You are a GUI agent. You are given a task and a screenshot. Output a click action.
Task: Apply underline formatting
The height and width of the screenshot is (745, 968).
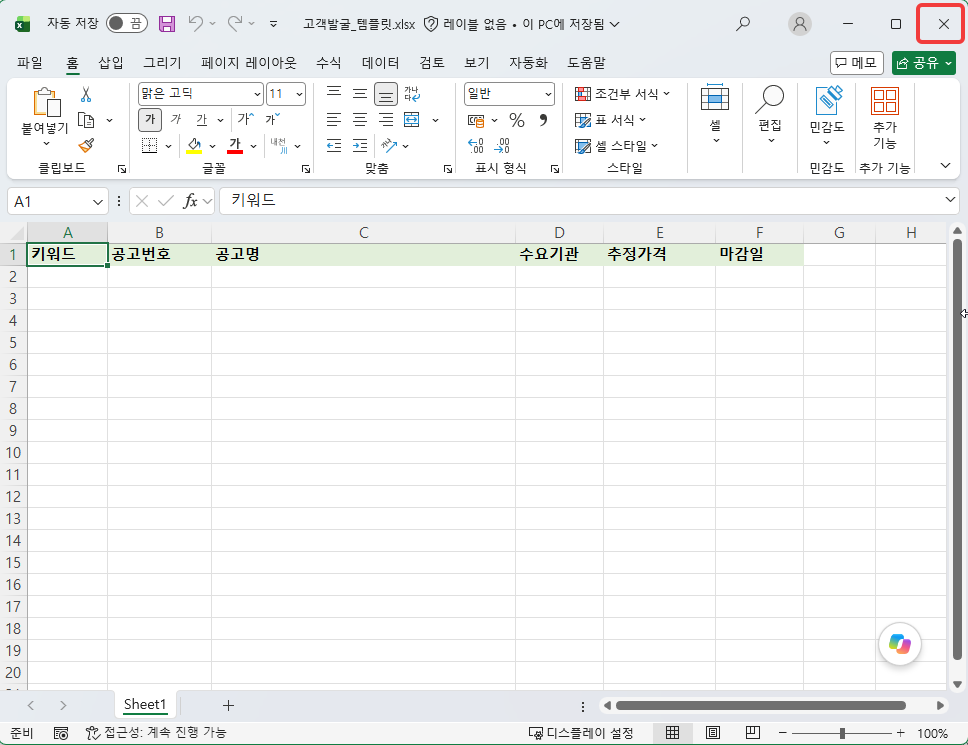point(201,119)
